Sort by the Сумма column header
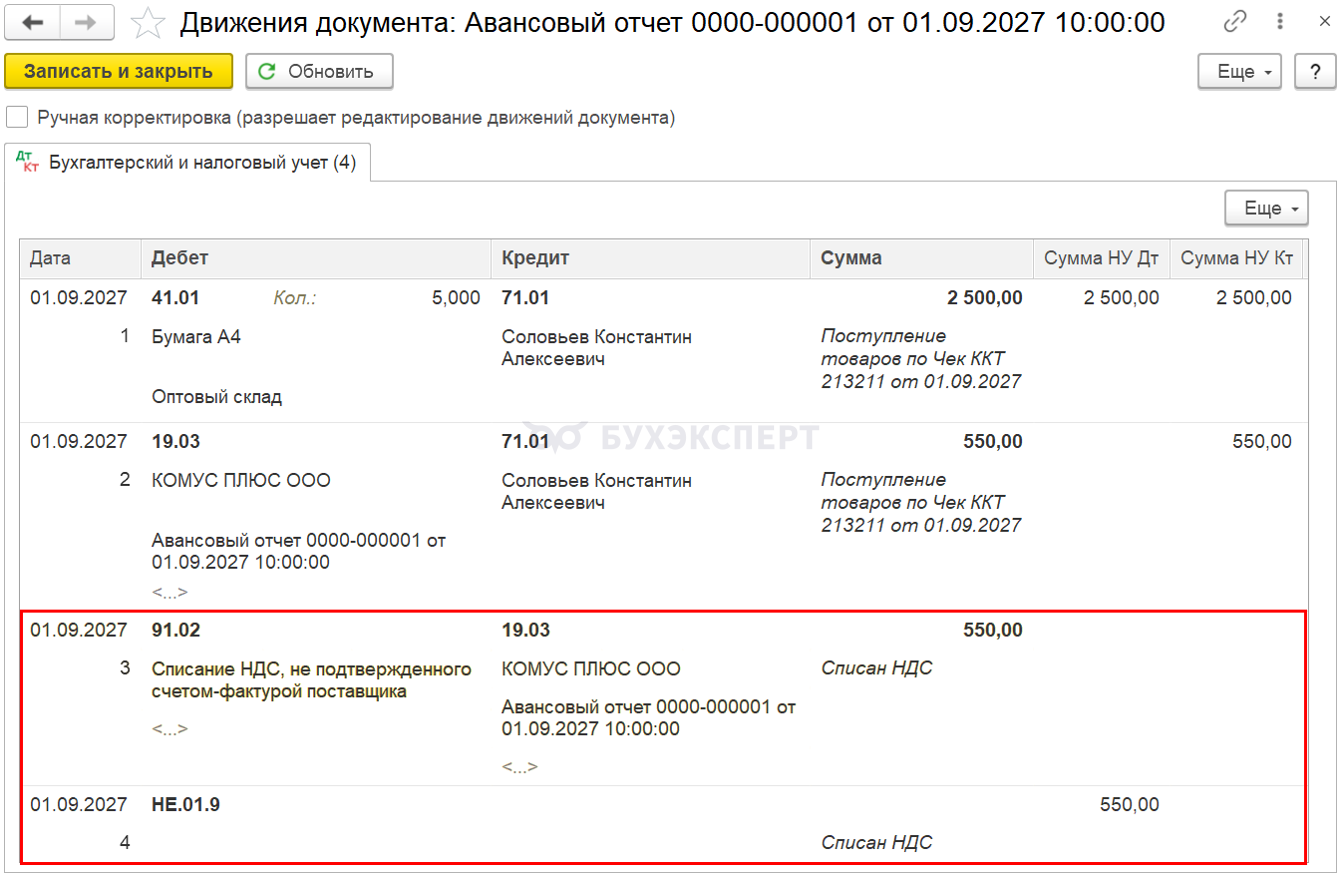Image resolution: width=1342 pixels, height=876 pixels. tap(851, 258)
